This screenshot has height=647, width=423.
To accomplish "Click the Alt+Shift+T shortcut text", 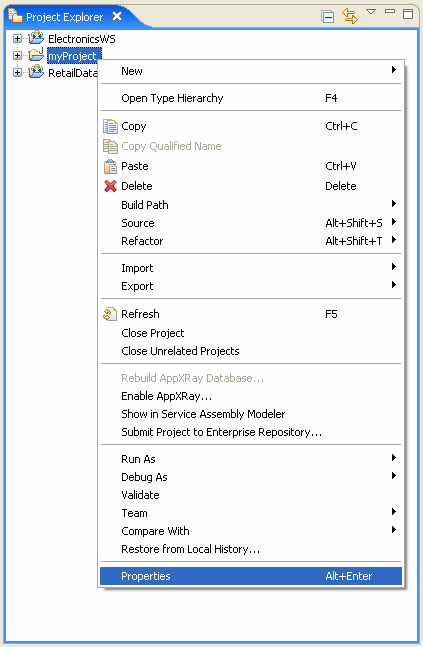I will coord(354,241).
